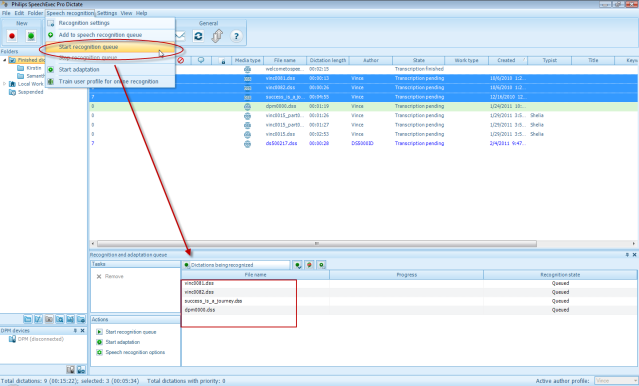Click the red new dictation record button
Image resolution: width=639 pixels, height=386 pixels.
pos(12,36)
